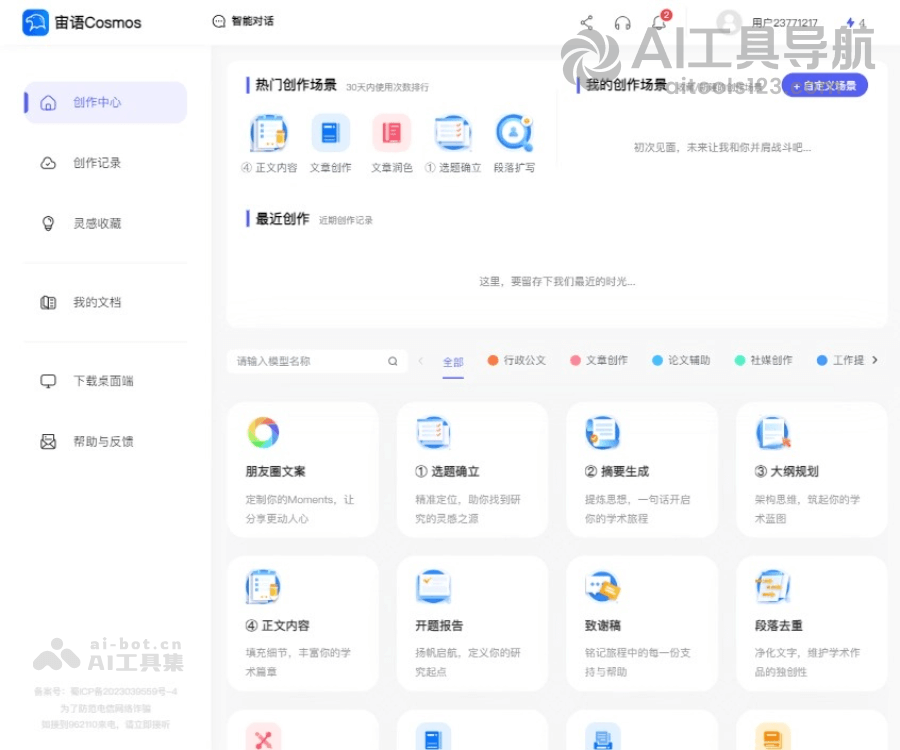This screenshot has height=750, width=900.
Task: Click the chat bubble icon of 致谢稿
Action: pos(603,586)
